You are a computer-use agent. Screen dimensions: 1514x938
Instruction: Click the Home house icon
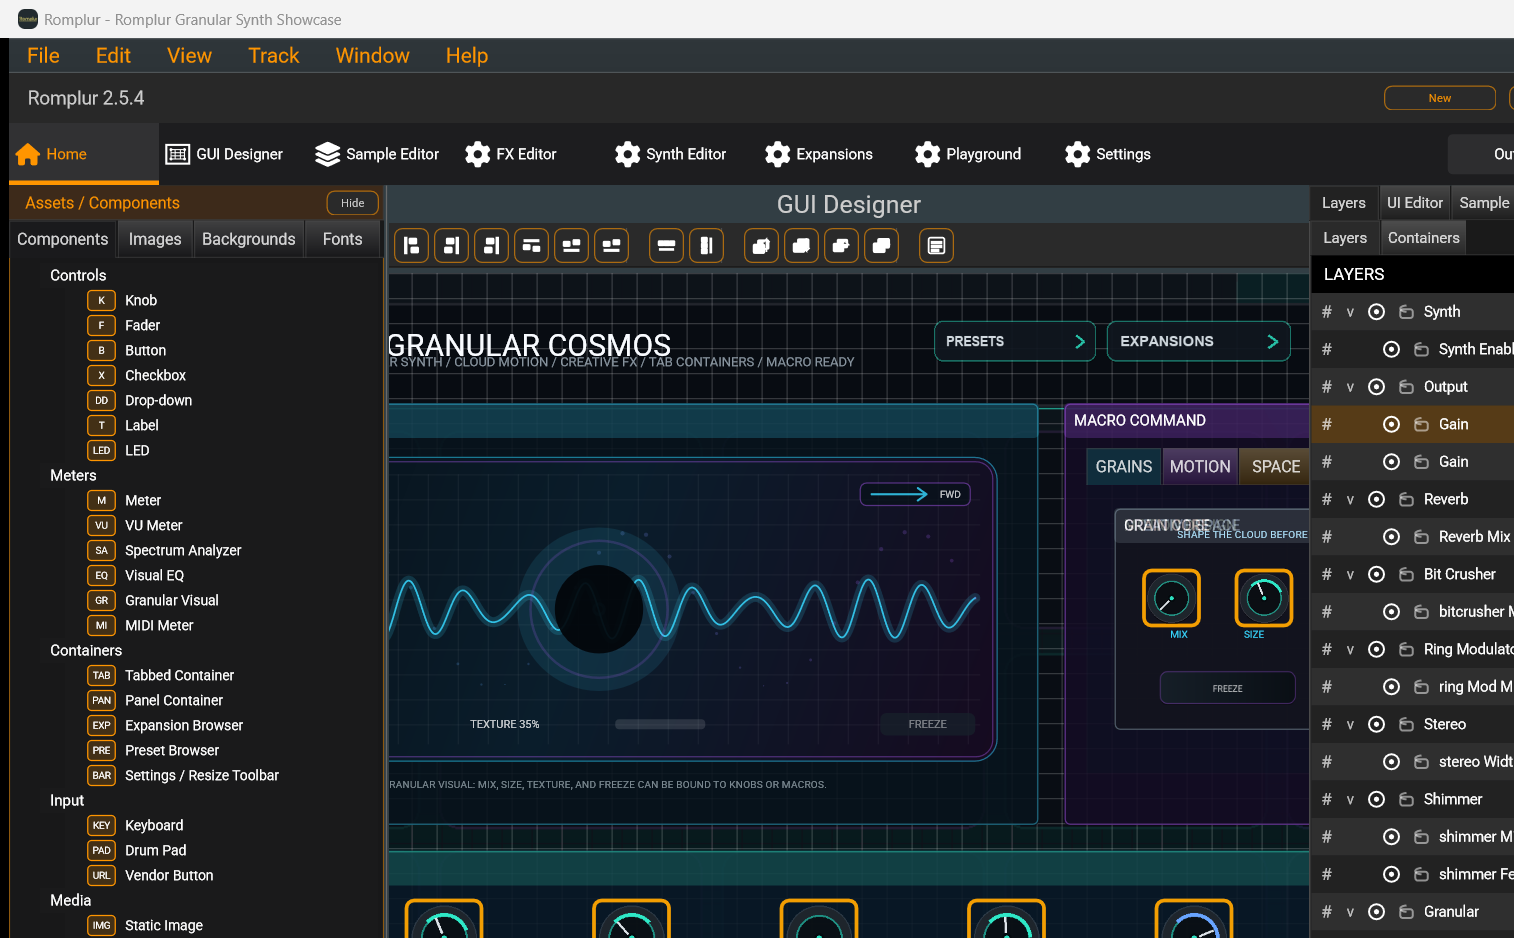click(x=28, y=154)
